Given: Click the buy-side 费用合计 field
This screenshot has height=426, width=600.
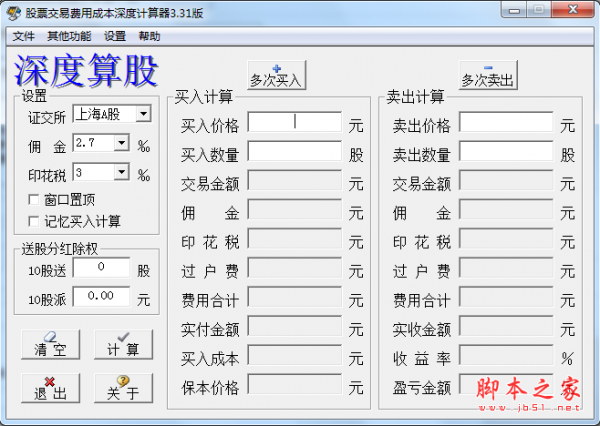Looking at the screenshot, I should [x=295, y=297].
